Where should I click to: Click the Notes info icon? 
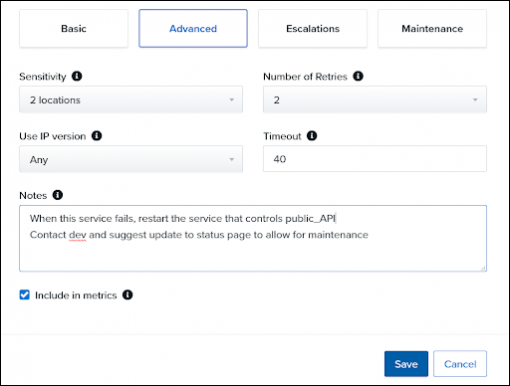pos(58,195)
